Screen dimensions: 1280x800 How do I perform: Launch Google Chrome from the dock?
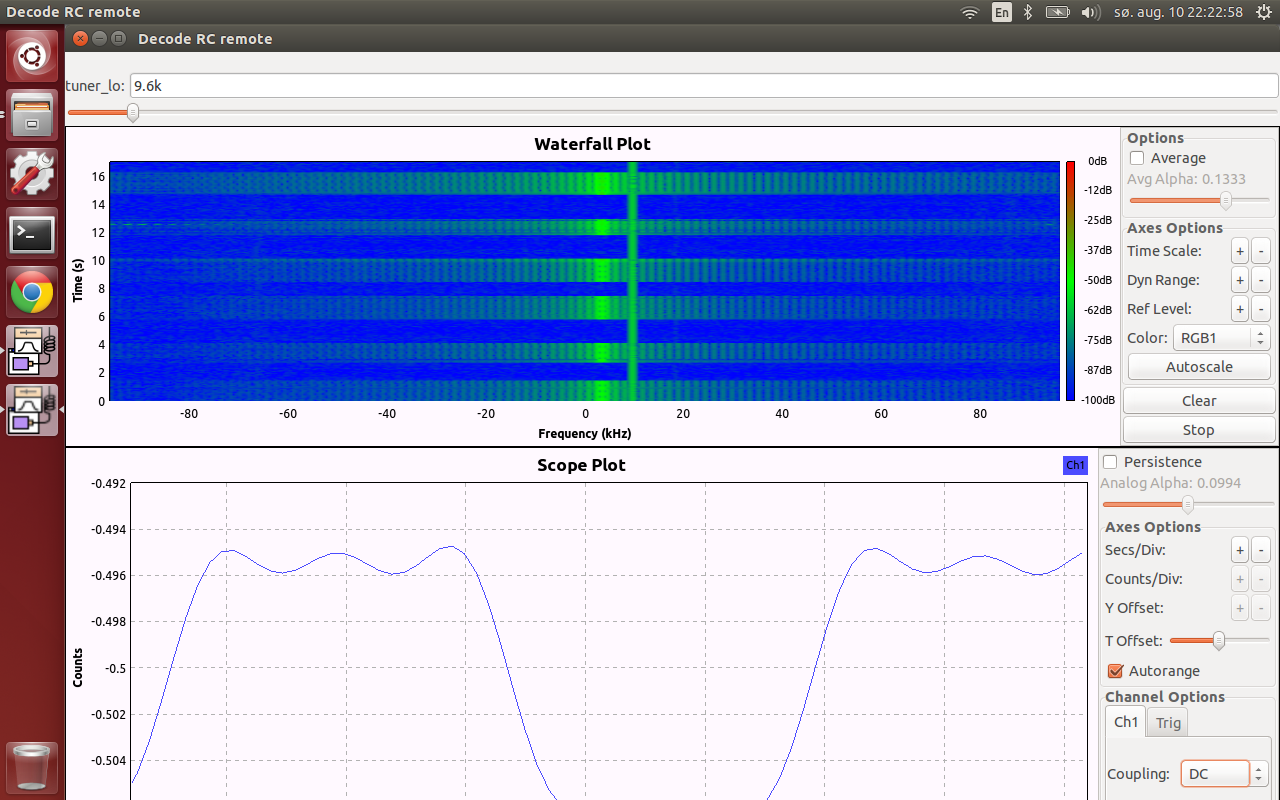33,294
